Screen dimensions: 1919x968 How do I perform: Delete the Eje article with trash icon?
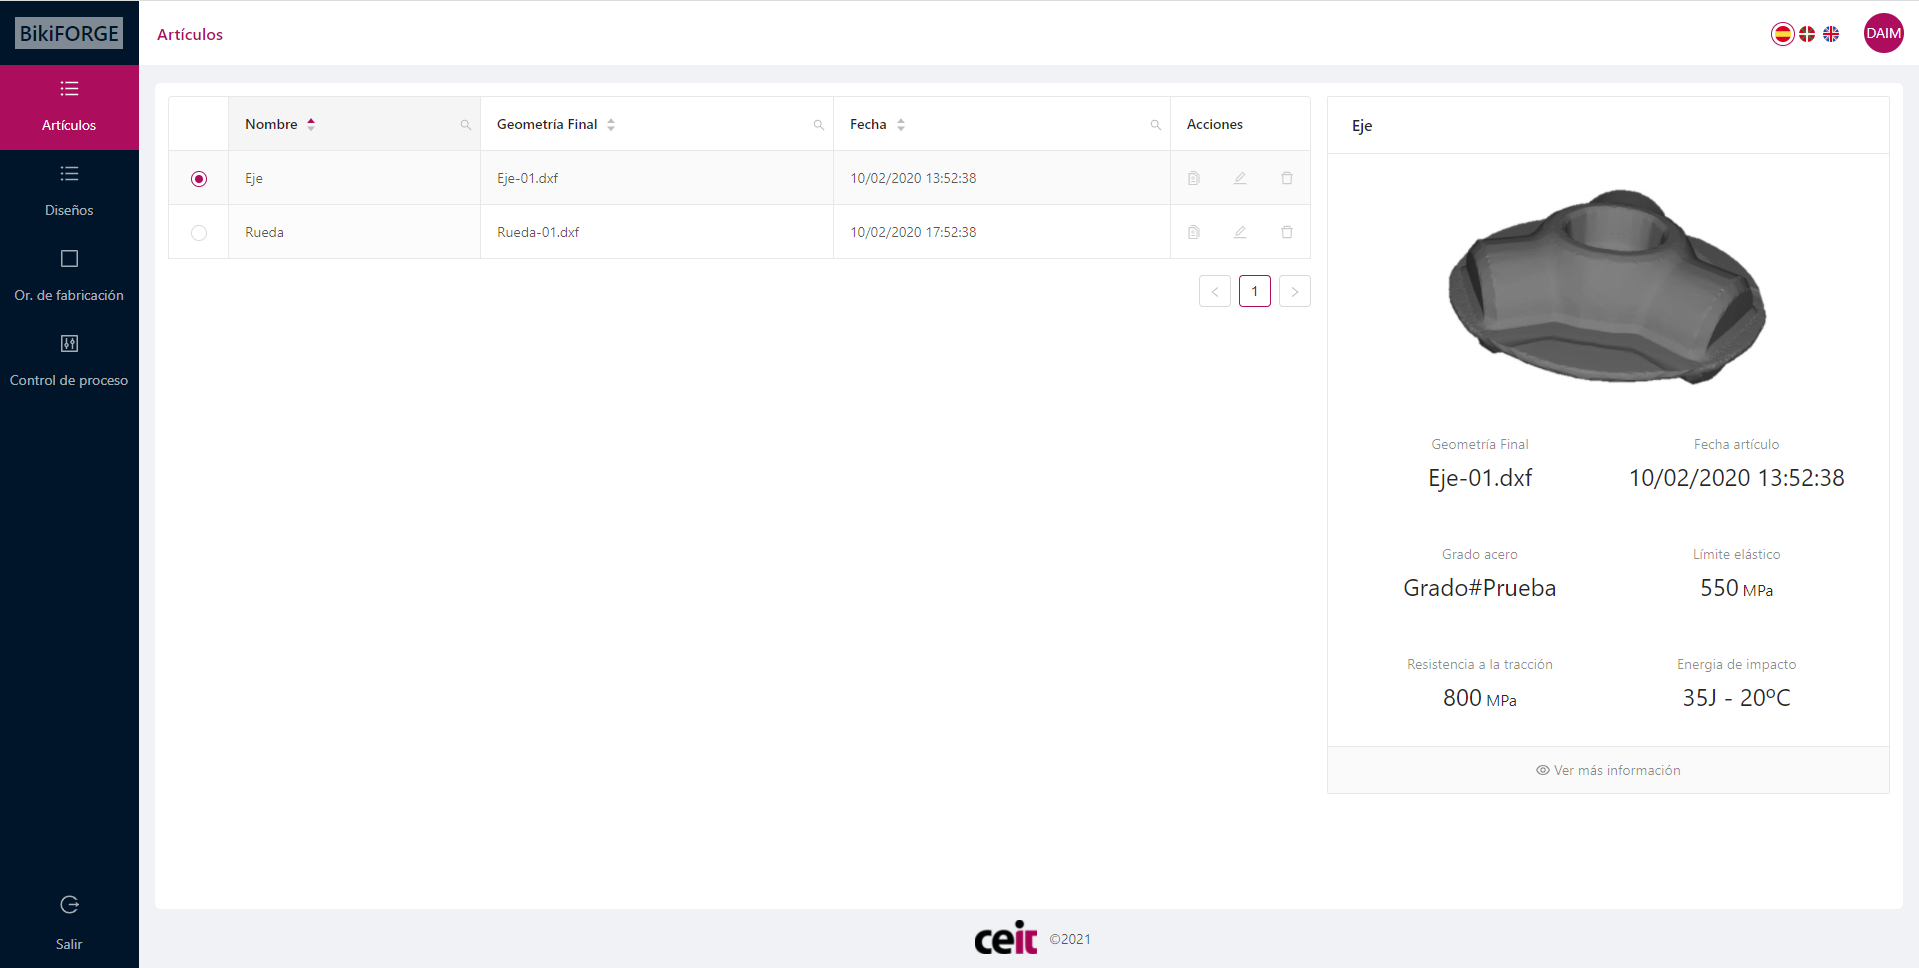1287,178
